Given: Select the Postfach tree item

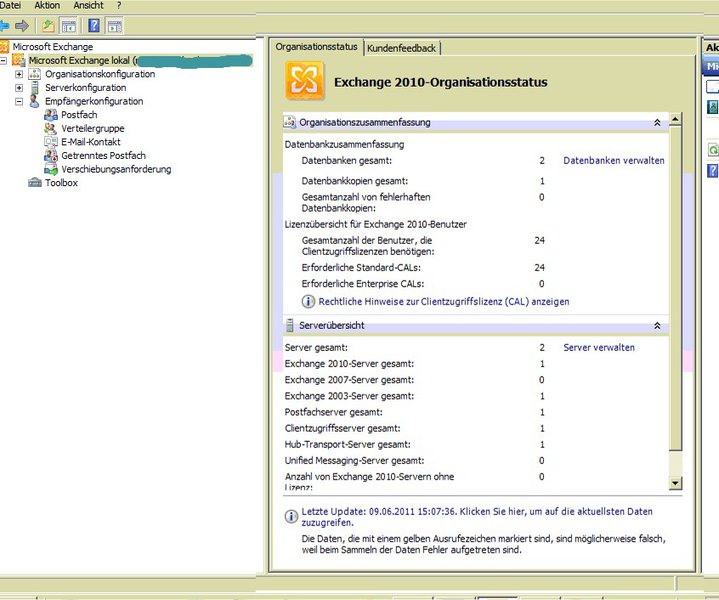Looking at the screenshot, I should click(79, 115).
